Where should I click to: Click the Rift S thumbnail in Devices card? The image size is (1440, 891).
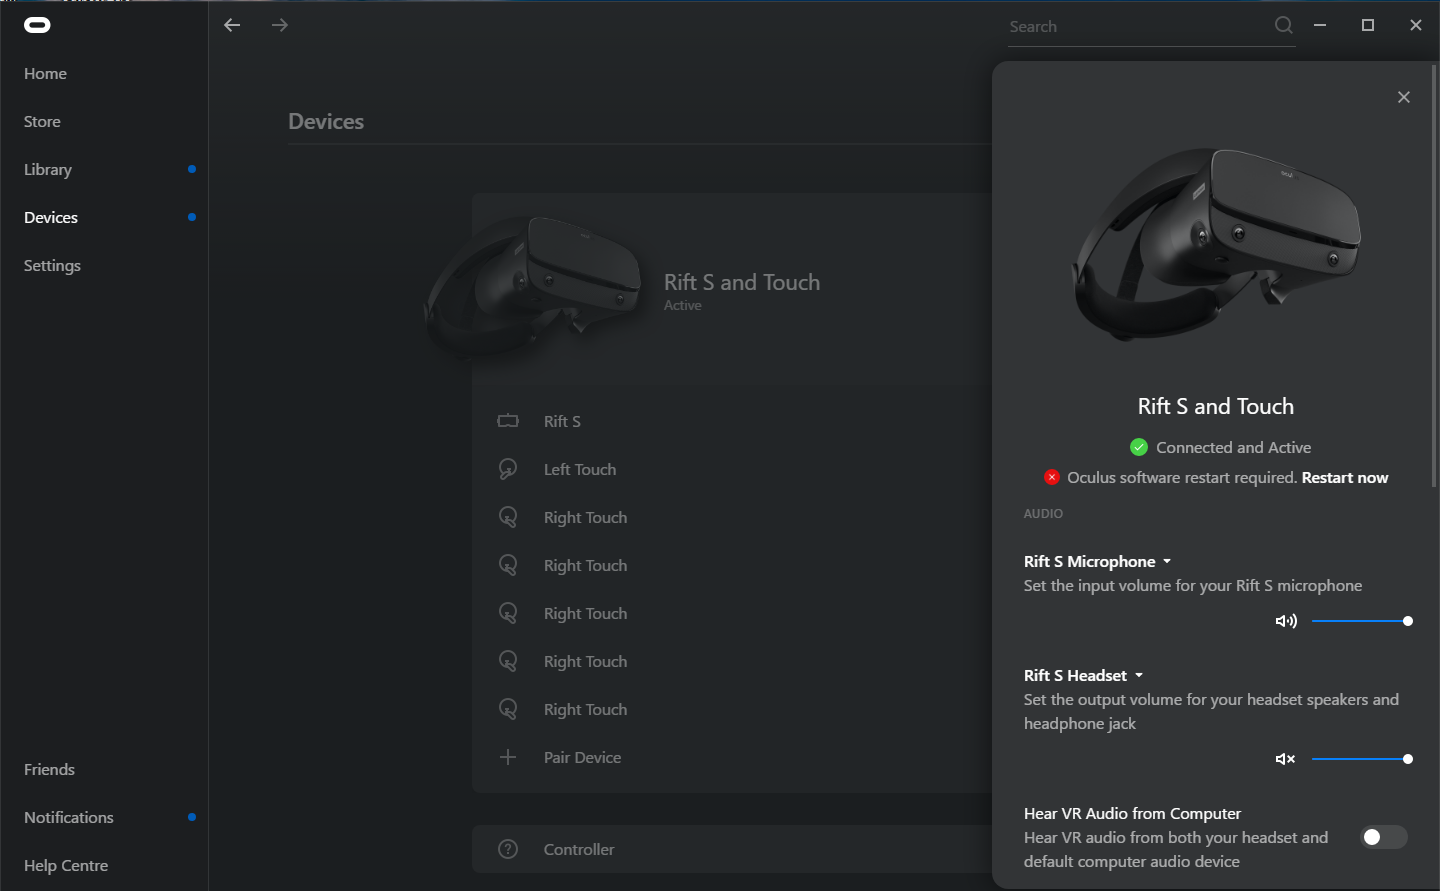(533, 287)
